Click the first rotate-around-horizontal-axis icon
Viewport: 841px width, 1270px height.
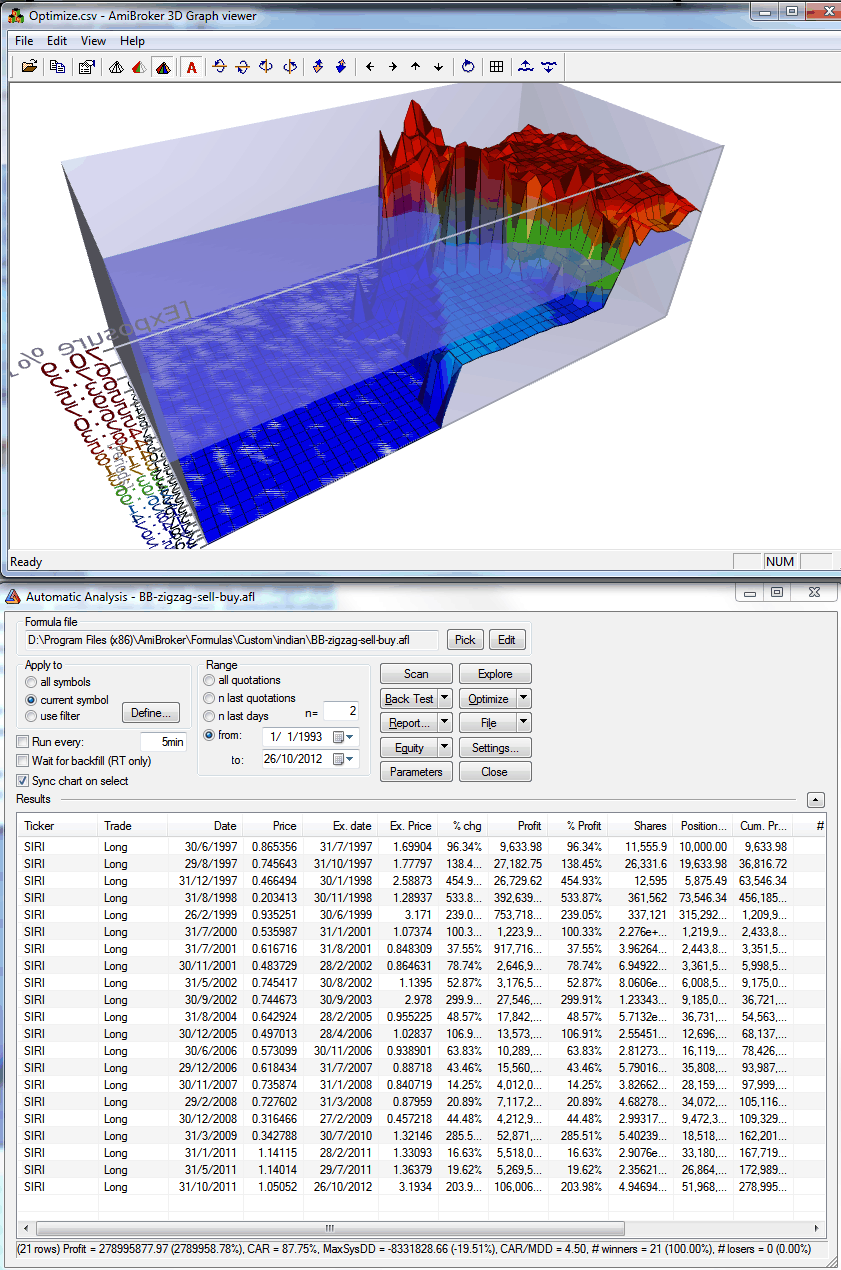(x=220, y=67)
